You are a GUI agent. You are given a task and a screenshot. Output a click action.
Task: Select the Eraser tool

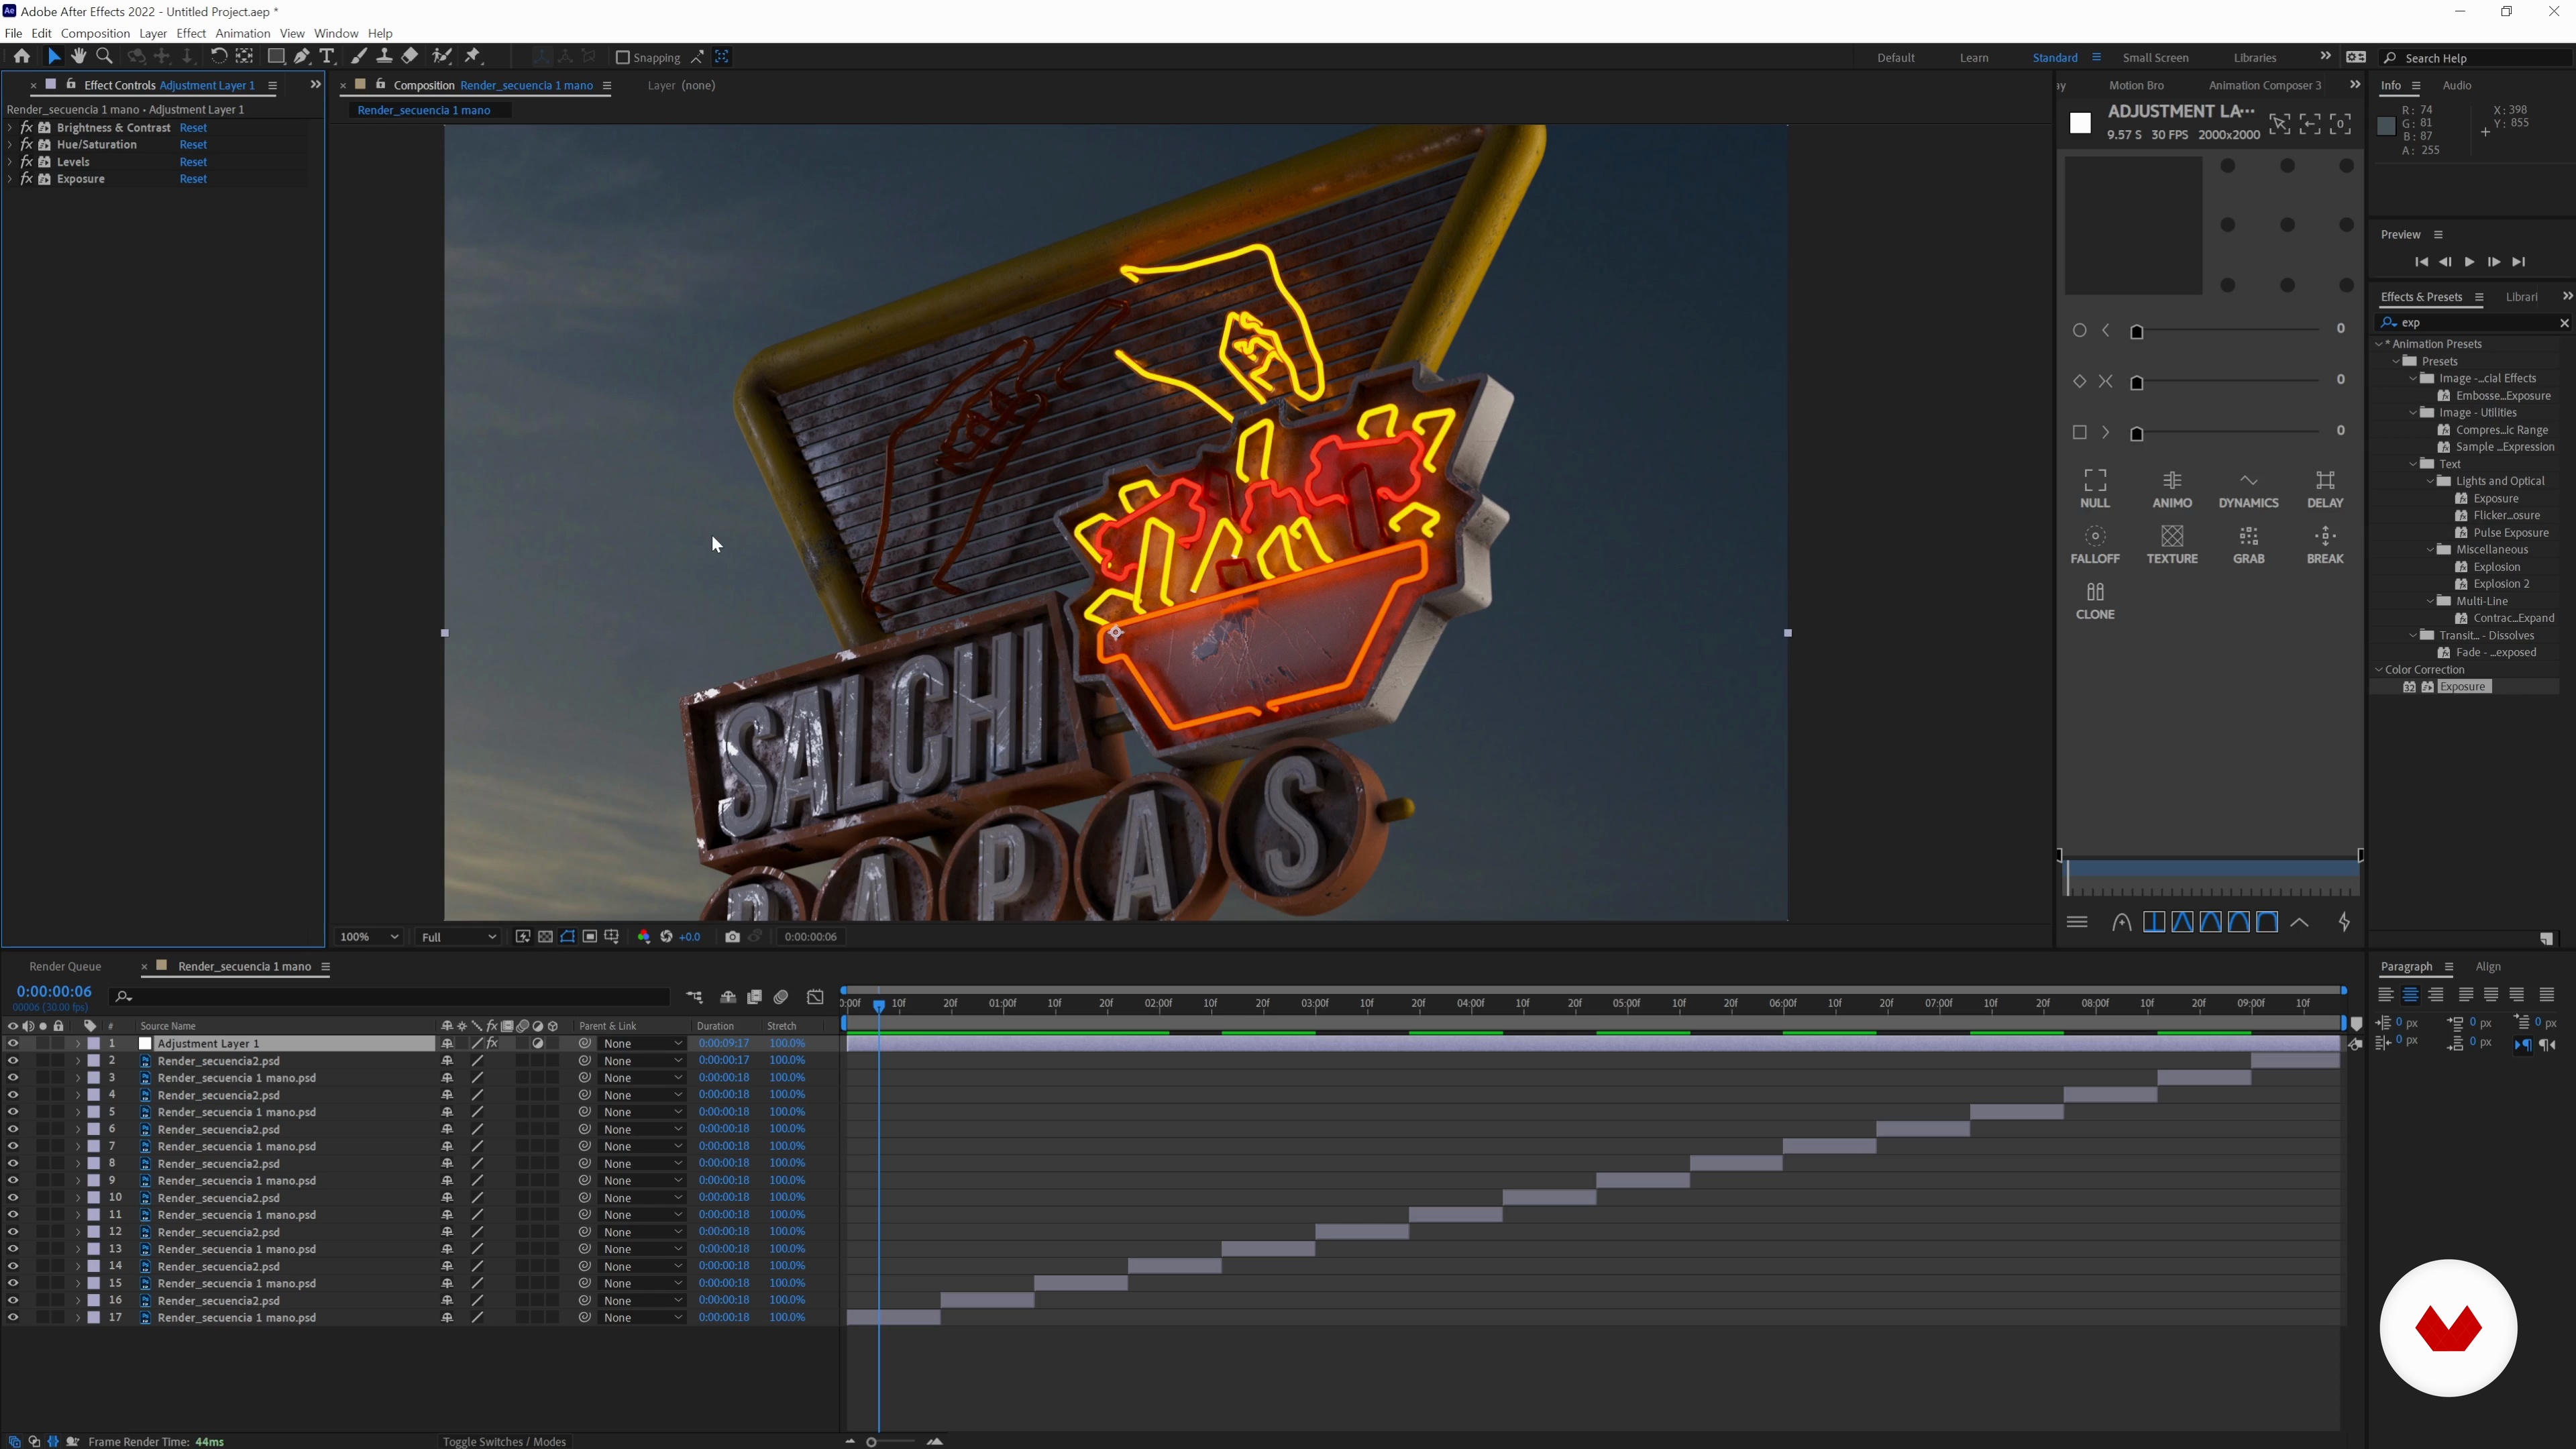[x=410, y=57]
